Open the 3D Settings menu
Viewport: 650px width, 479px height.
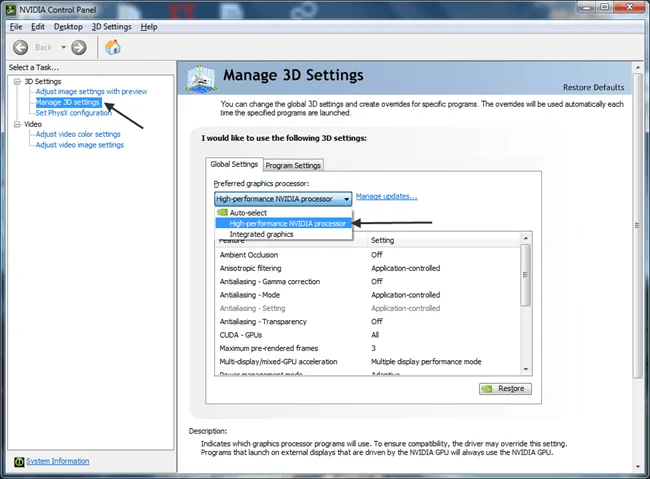(112, 27)
